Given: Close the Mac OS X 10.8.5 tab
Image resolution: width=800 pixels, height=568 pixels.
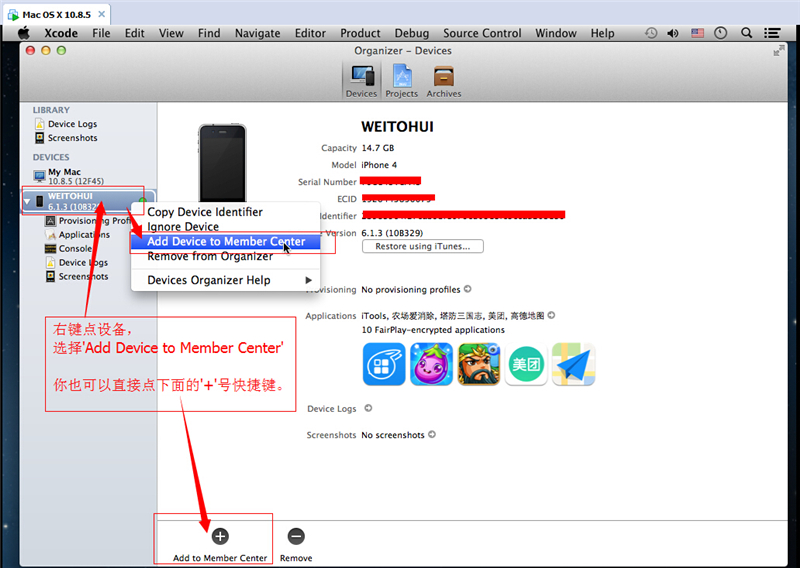Looking at the screenshot, I should (102, 14).
